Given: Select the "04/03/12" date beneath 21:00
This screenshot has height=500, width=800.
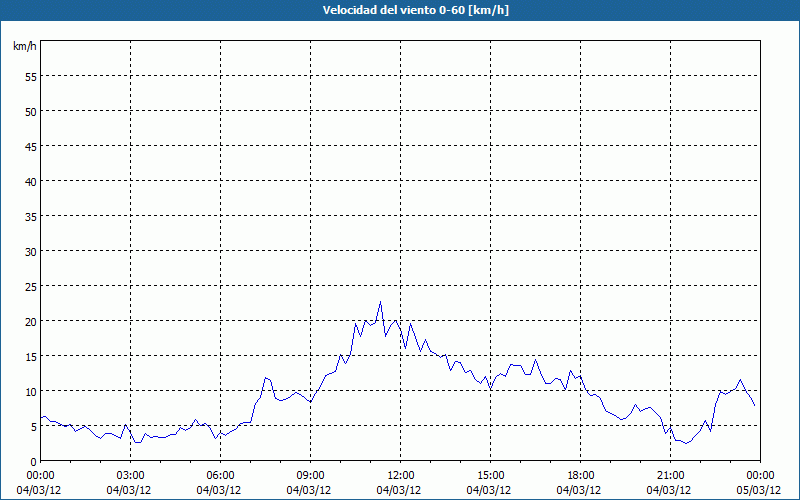Looking at the screenshot, I should point(669,490).
